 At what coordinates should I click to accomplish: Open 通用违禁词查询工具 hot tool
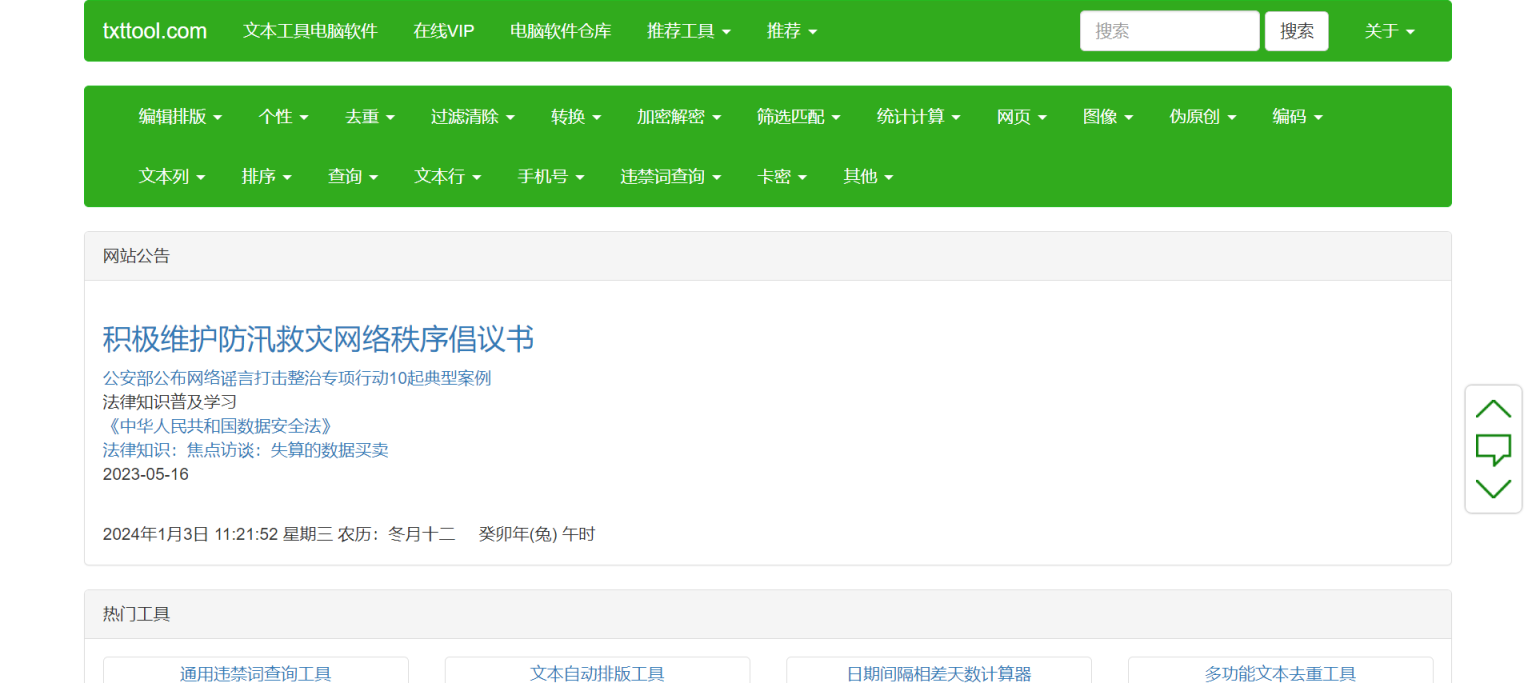click(255, 673)
